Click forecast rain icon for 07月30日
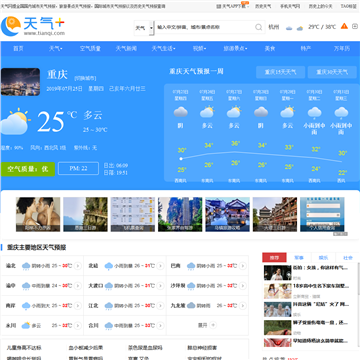Viewport: 360px width, 360px height. (x=314, y=113)
